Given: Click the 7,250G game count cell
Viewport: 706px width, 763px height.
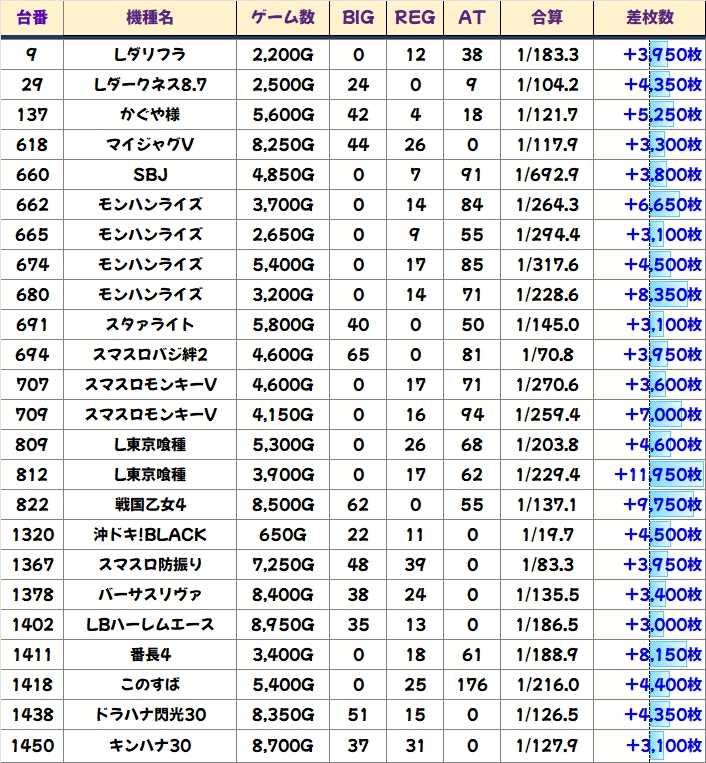Looking at the screenshot, I should point(283,565).
